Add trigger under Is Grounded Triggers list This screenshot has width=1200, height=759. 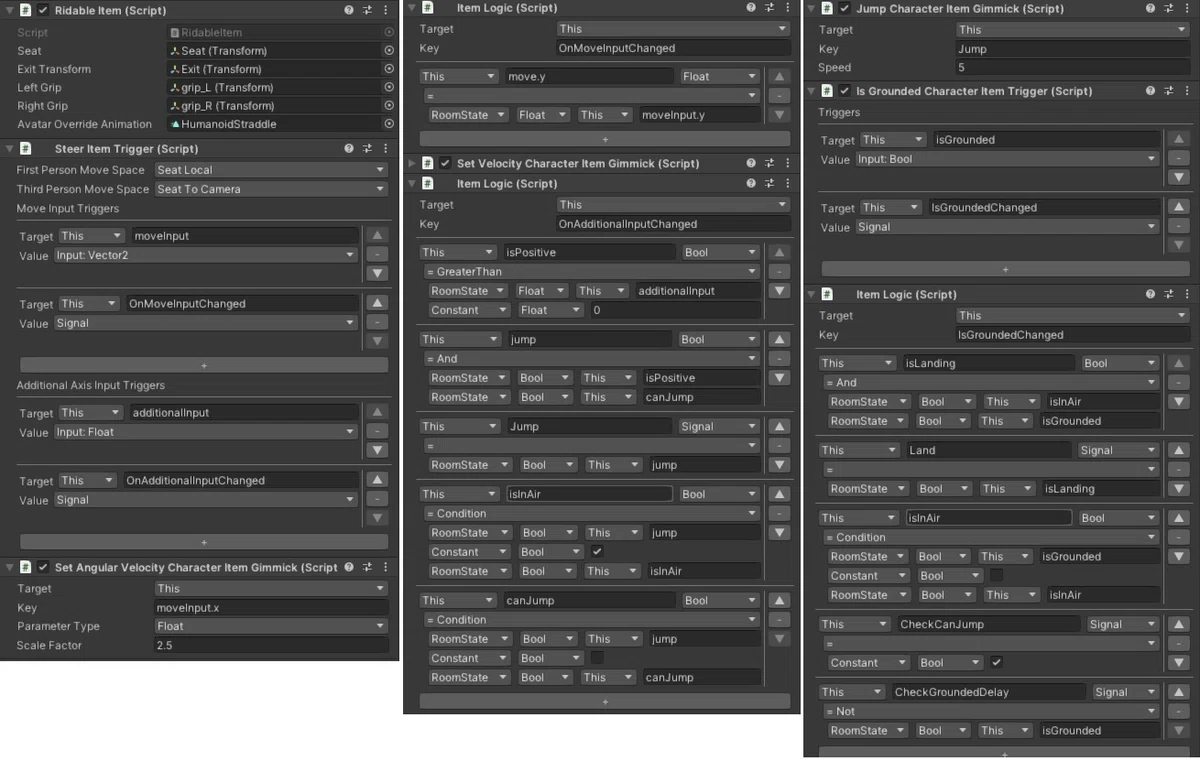1005,269
